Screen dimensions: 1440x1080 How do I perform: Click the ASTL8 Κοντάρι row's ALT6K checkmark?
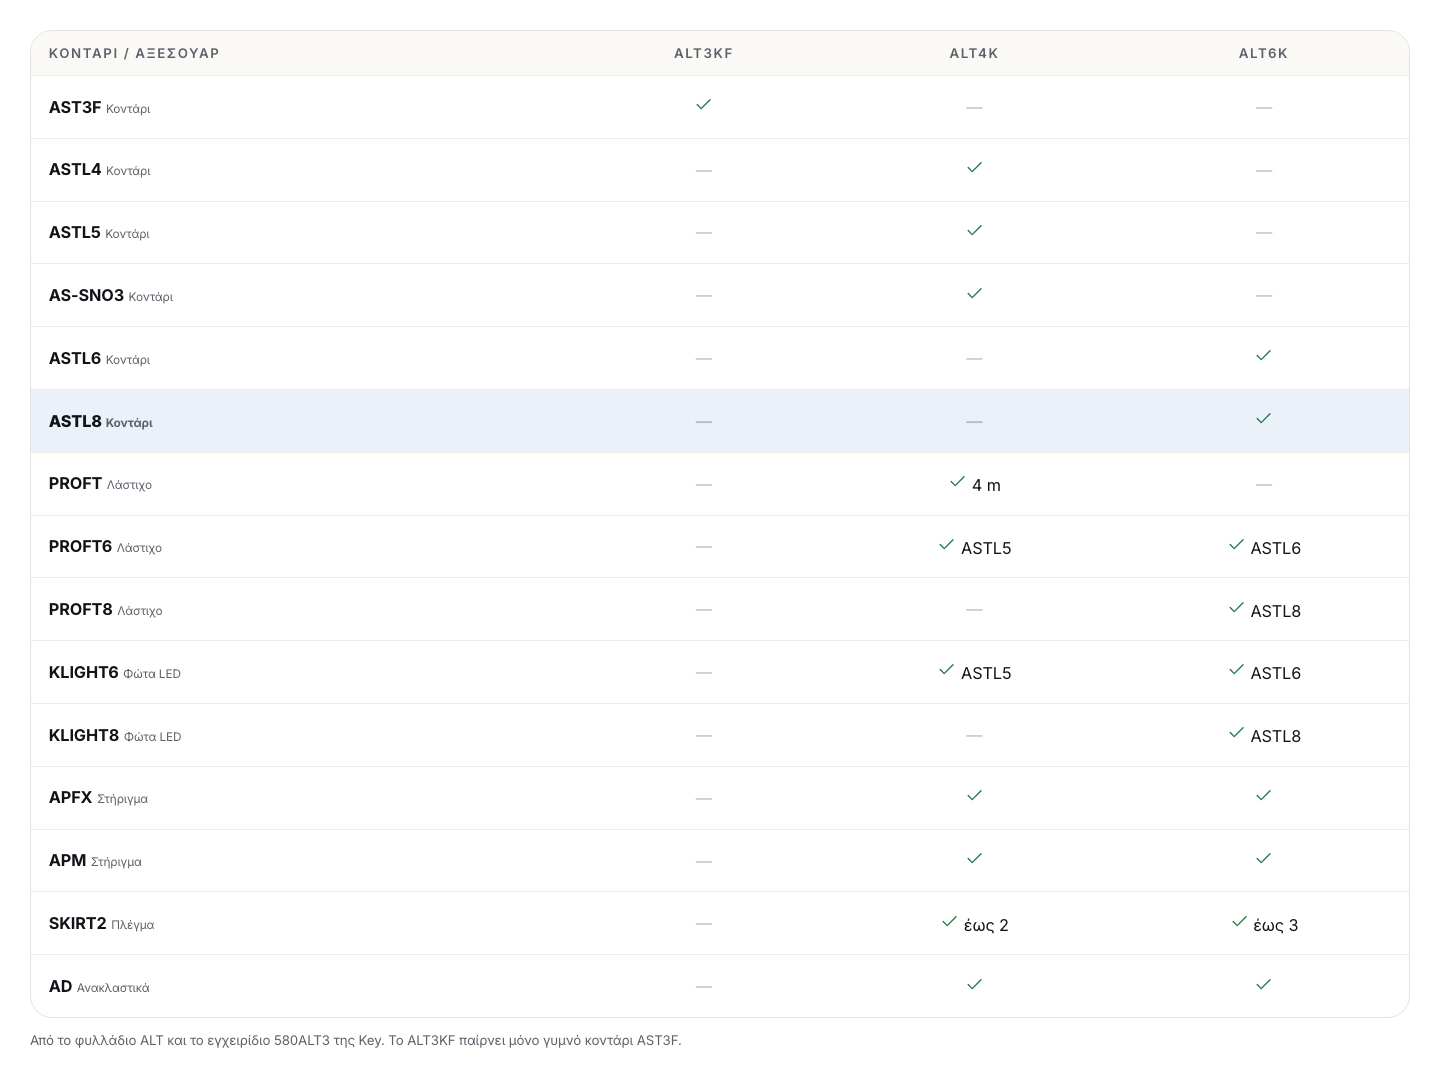(x=1264, y=418)
